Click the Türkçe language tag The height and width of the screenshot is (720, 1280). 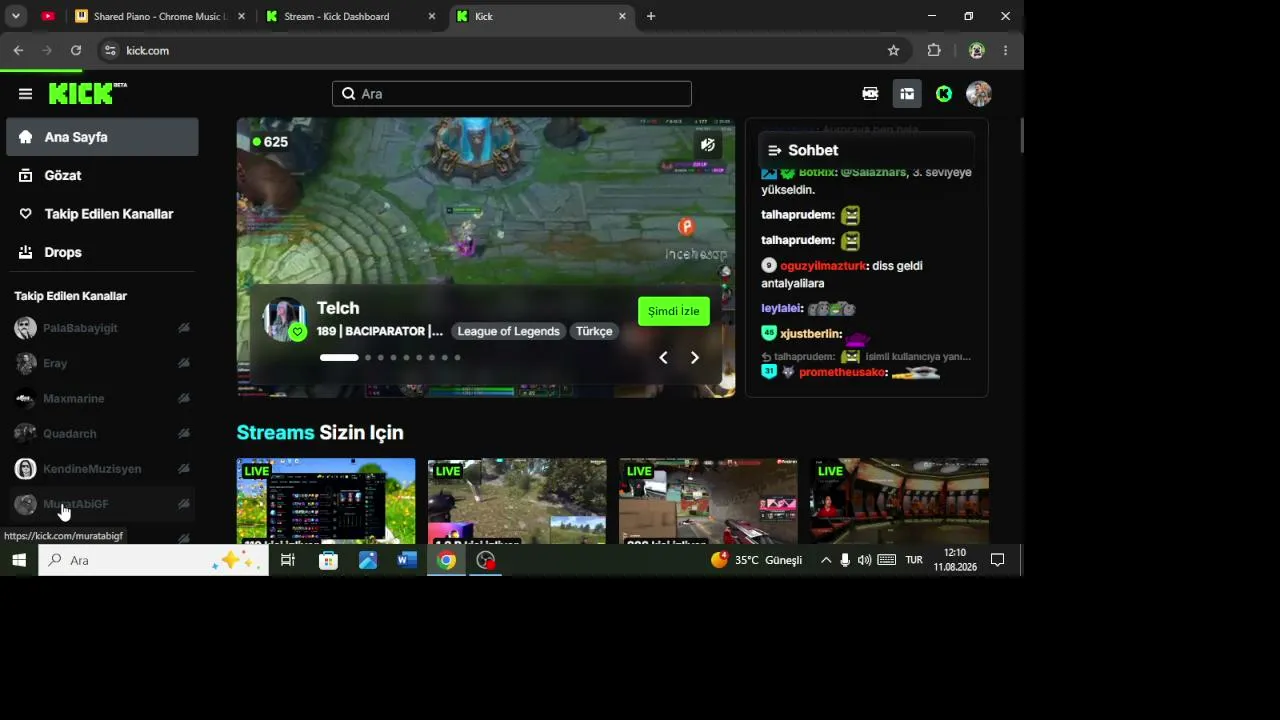[594, 331]
